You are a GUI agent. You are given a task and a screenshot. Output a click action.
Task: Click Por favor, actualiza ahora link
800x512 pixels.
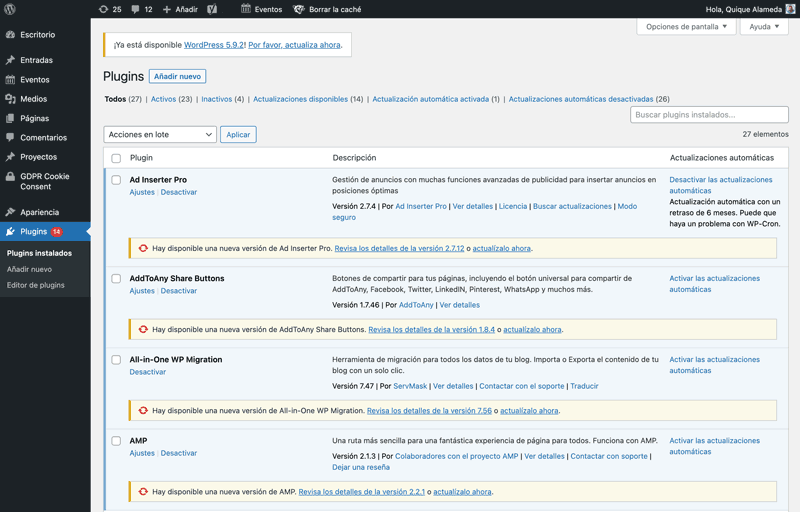pos(294,45)
